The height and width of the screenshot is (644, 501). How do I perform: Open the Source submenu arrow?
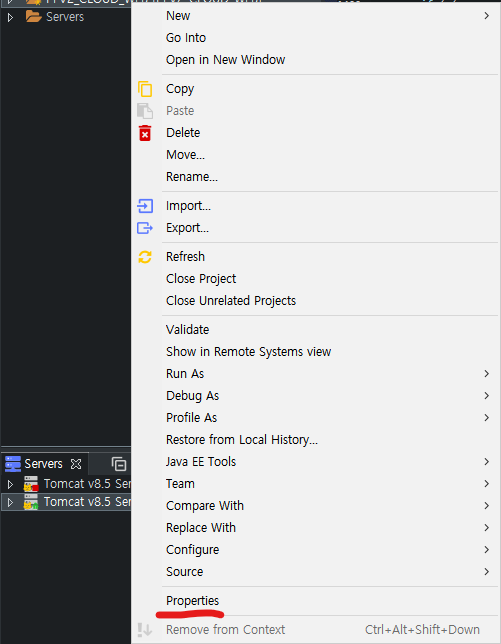click(x=487, y=572)
